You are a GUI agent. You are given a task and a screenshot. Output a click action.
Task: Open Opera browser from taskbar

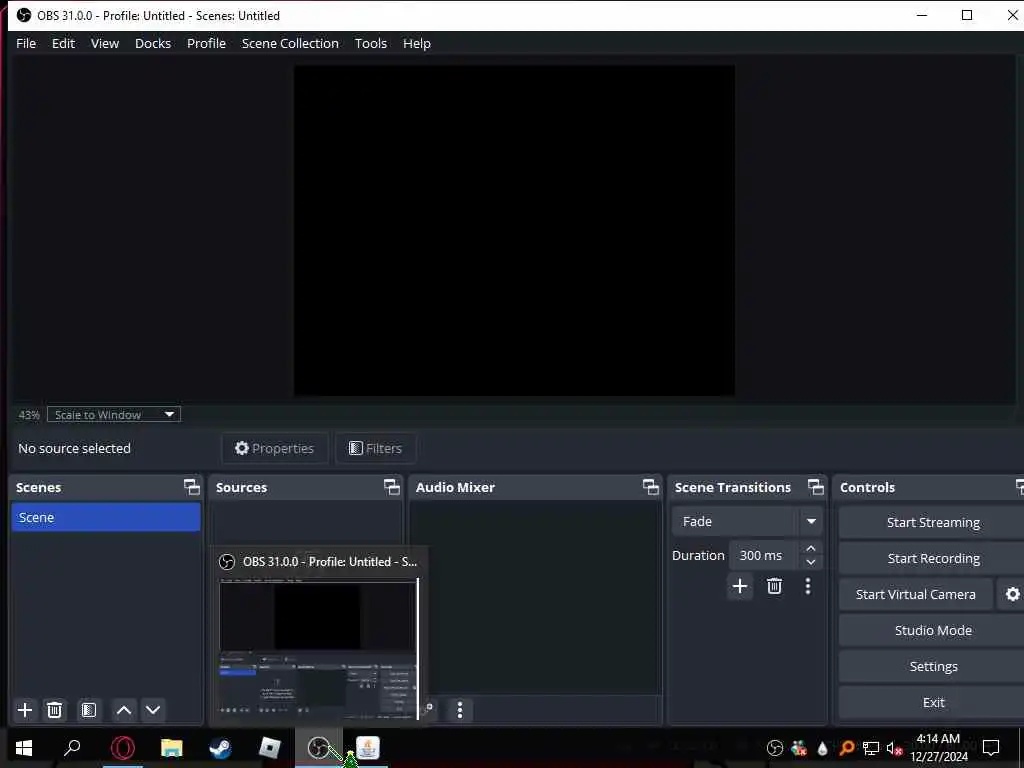[x=123, y=748]
